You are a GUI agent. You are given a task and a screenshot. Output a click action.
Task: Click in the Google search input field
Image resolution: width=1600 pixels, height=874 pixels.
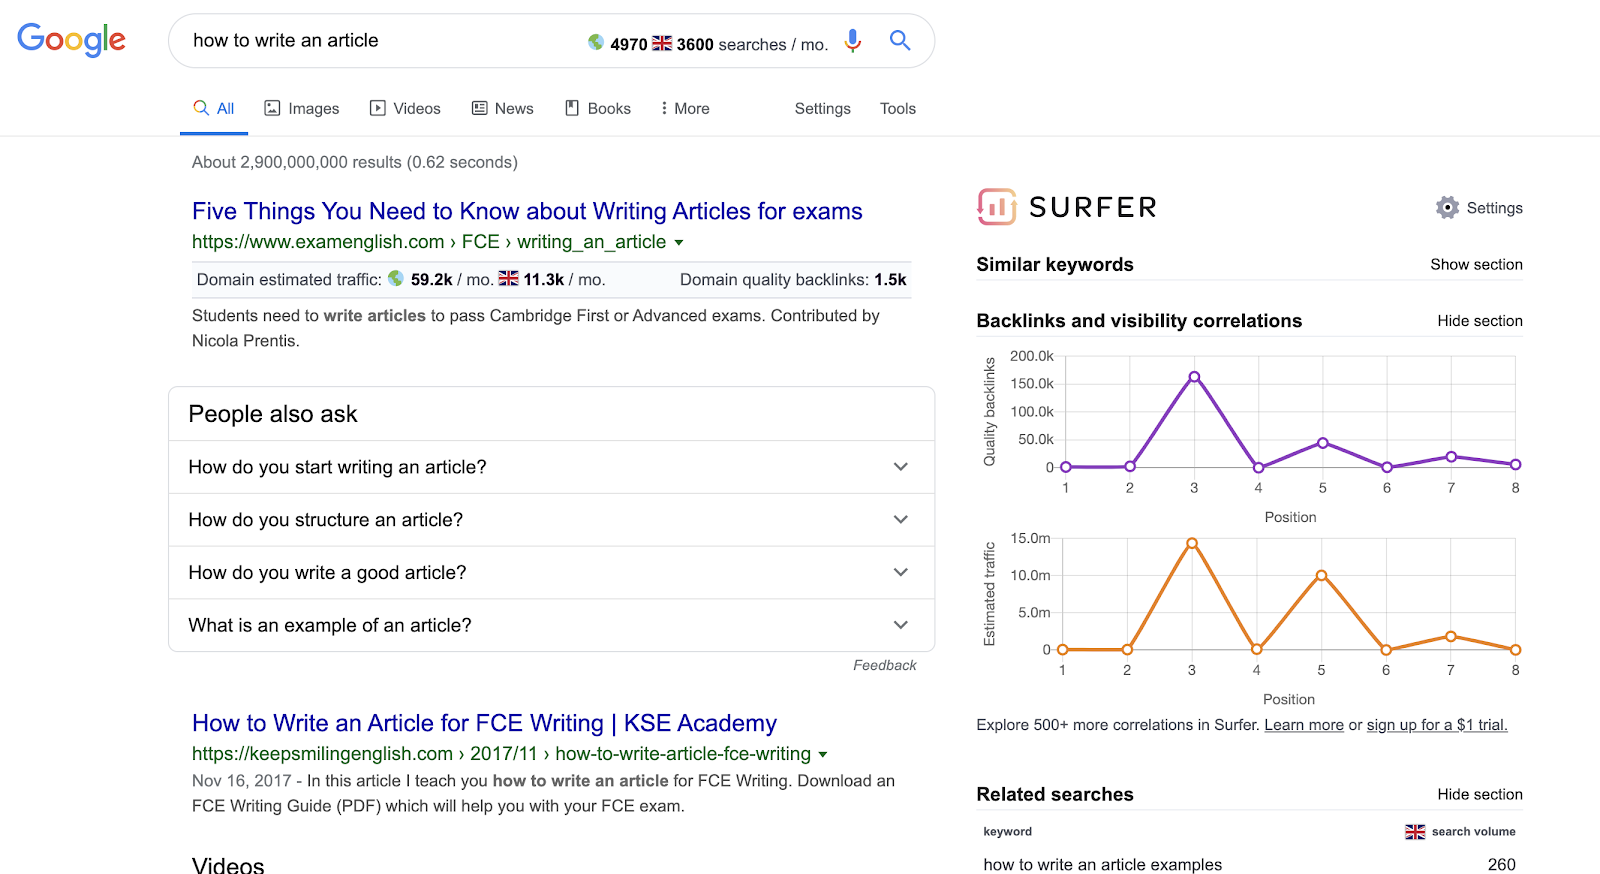380,41
